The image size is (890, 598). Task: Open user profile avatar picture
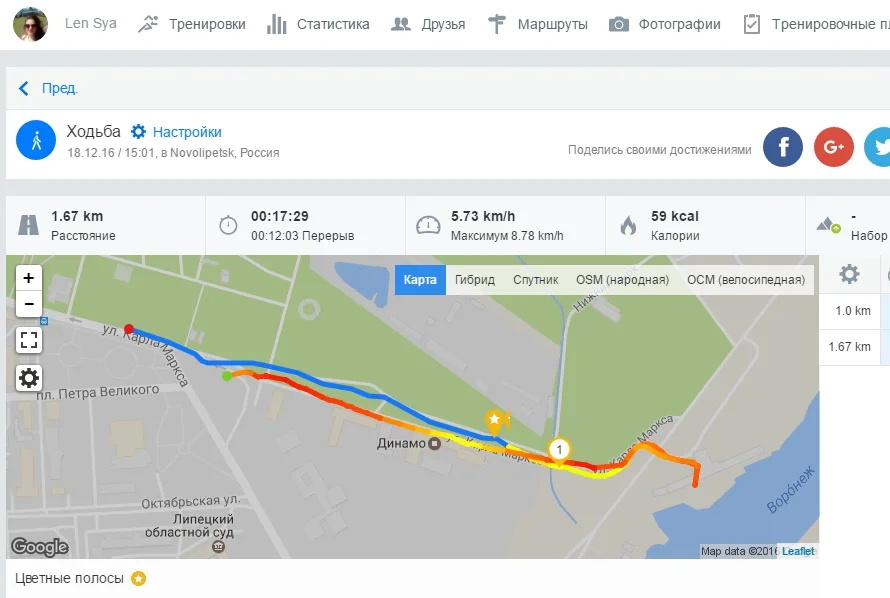(30, 24)
